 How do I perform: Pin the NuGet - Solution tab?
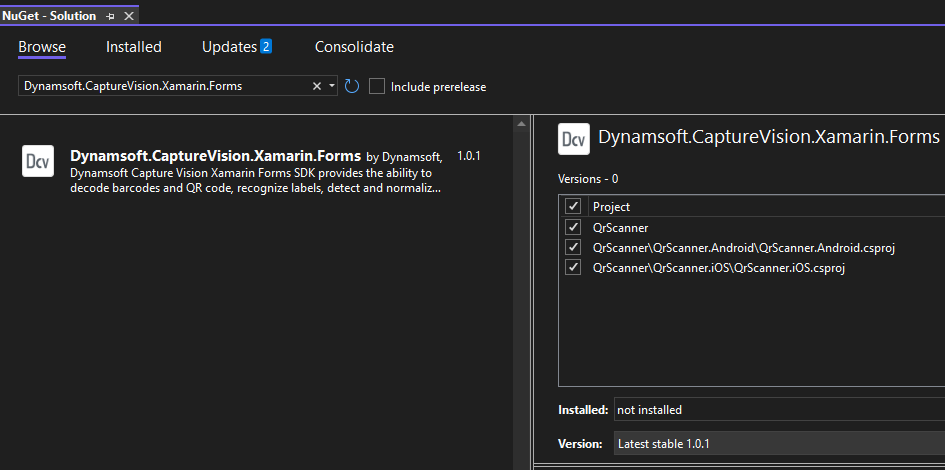click(110, 16)
